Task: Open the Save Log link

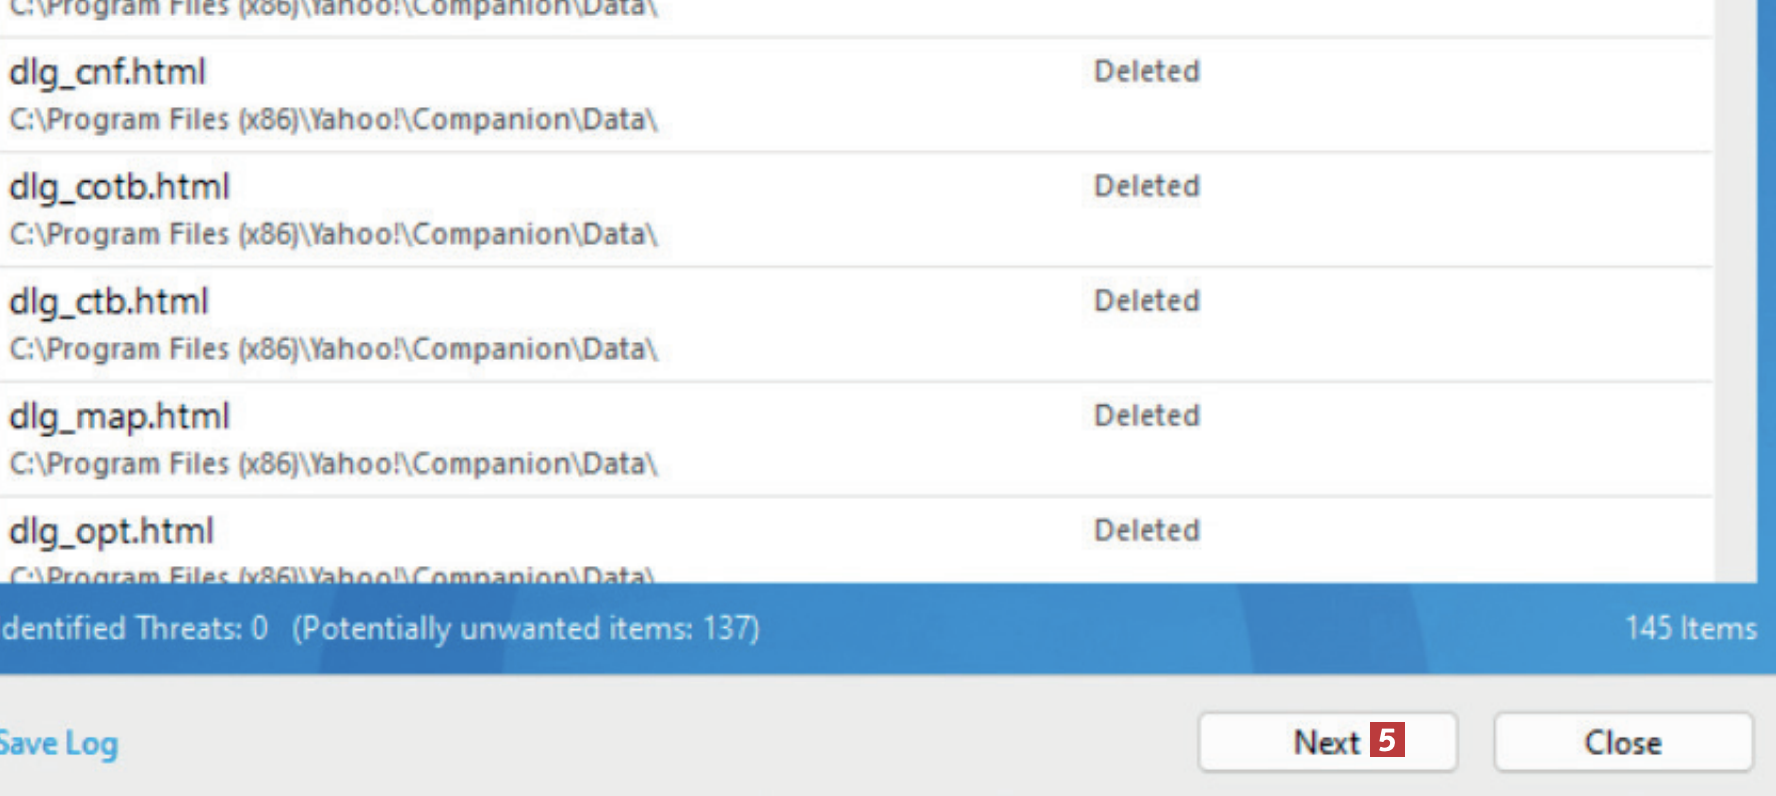Action: [x=59, y=743]
